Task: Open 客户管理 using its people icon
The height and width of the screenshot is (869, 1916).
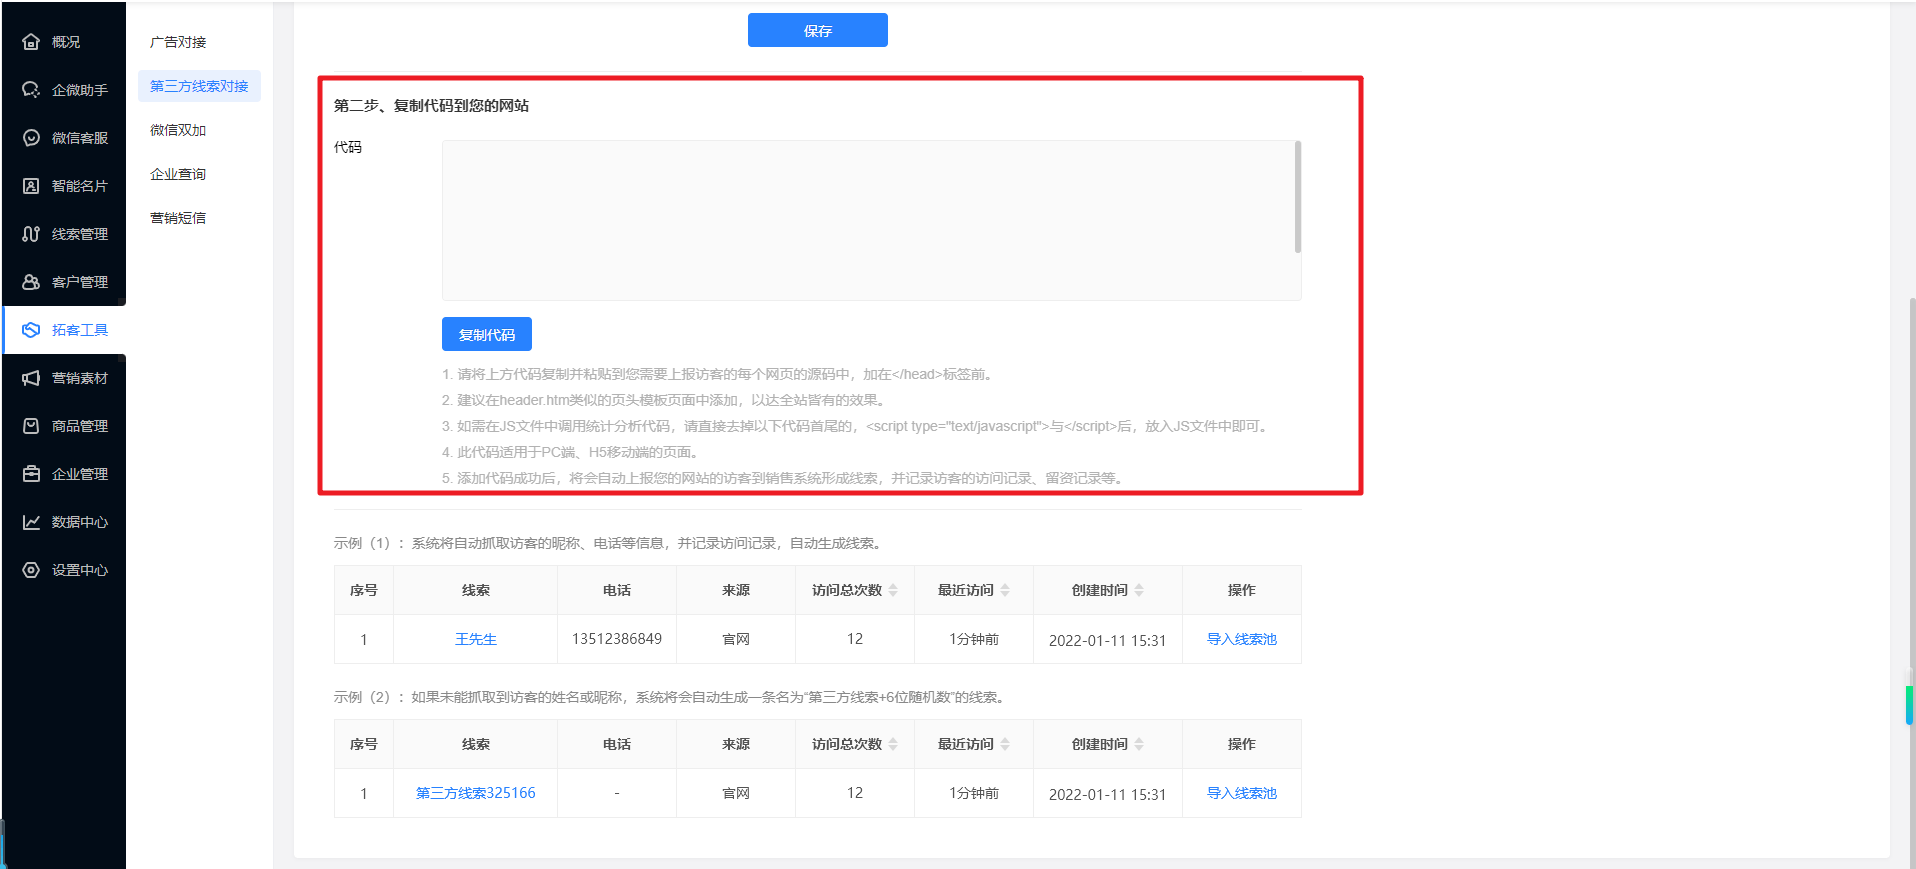Action: pos(31,282)
